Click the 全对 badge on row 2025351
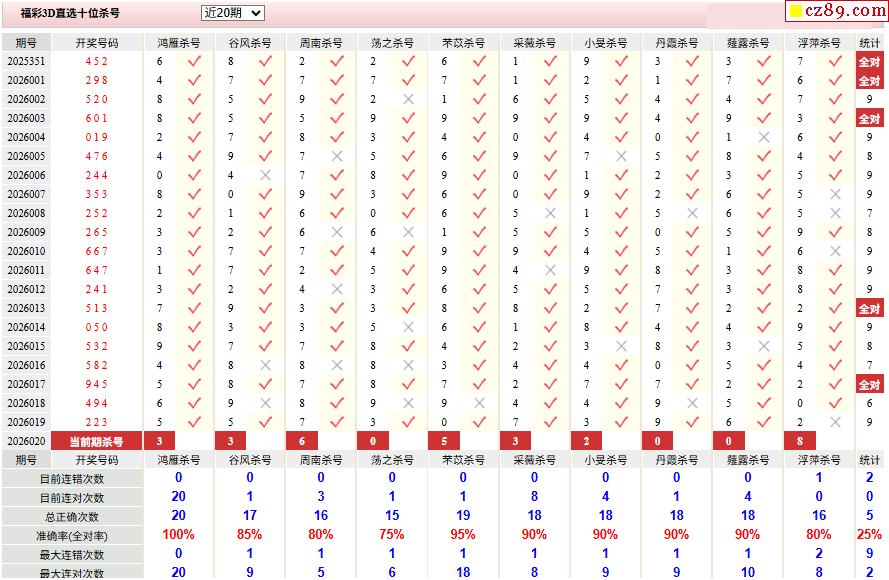 pos(869,62)
